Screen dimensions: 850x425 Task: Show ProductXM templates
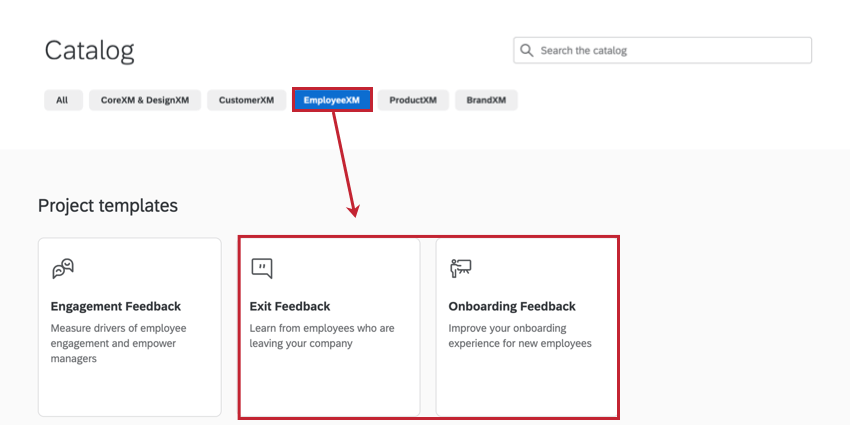click(413, 100)
